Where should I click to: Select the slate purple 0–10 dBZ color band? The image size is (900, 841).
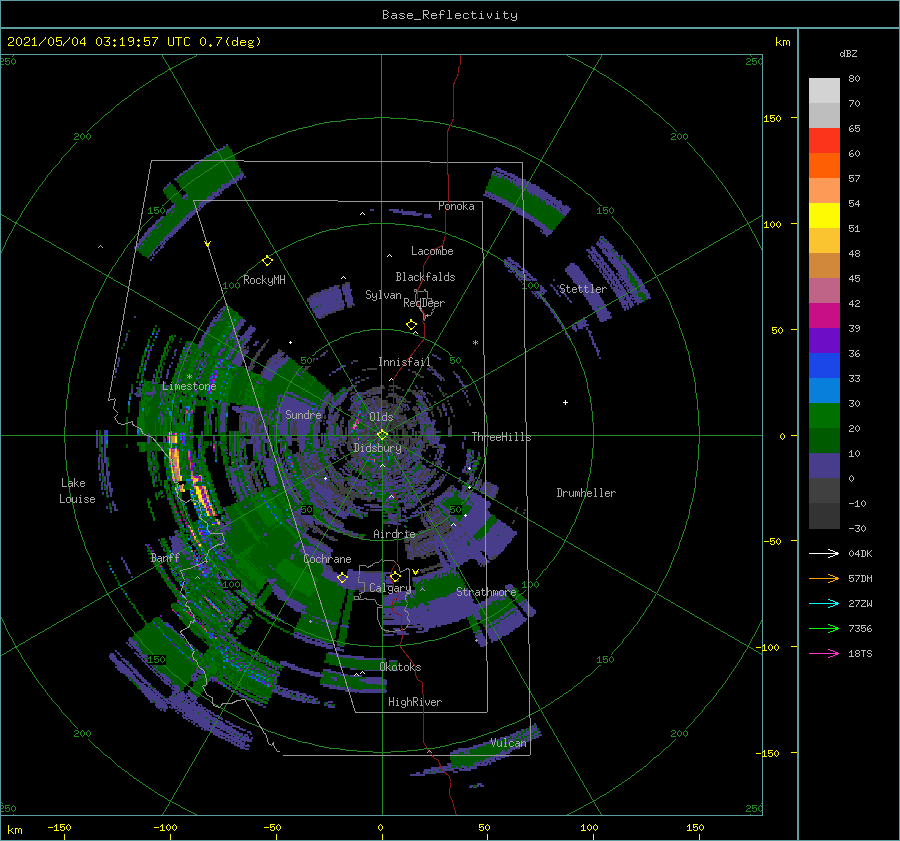tap(824, 466)
